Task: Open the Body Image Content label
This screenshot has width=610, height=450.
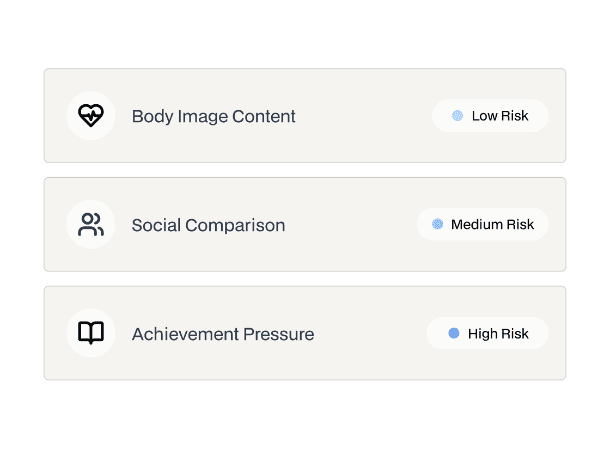Action: coord(214,116)
